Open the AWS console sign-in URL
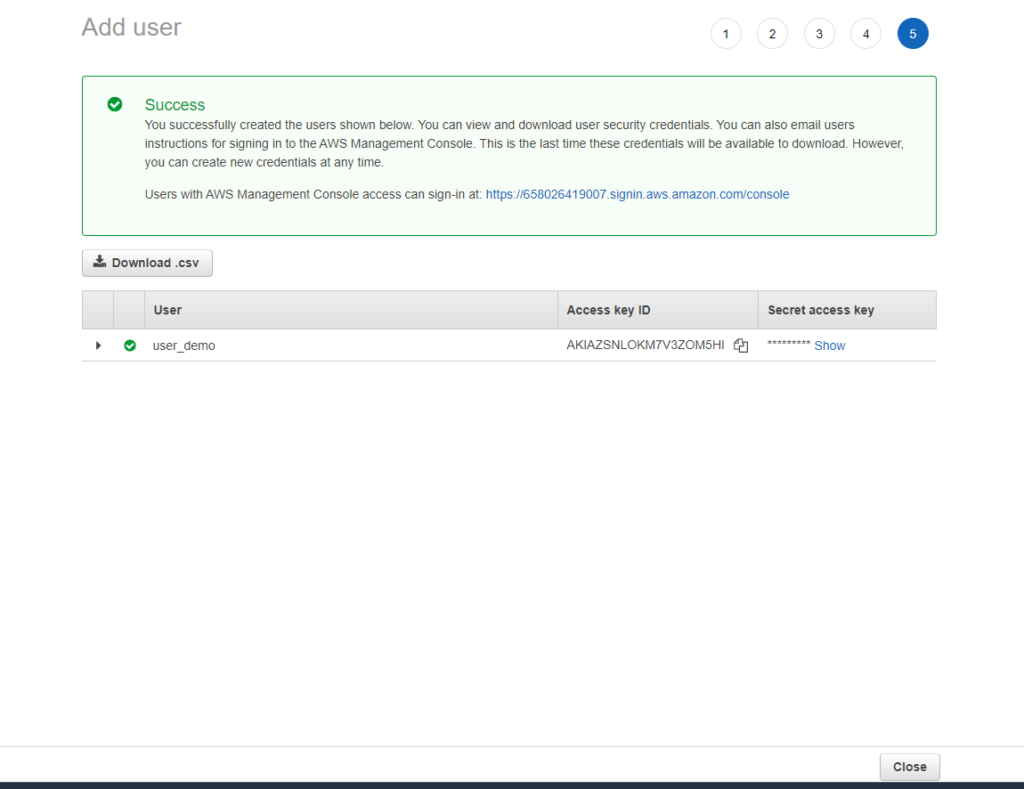Viewport: 1024px width, 789px height. point(637,194)
